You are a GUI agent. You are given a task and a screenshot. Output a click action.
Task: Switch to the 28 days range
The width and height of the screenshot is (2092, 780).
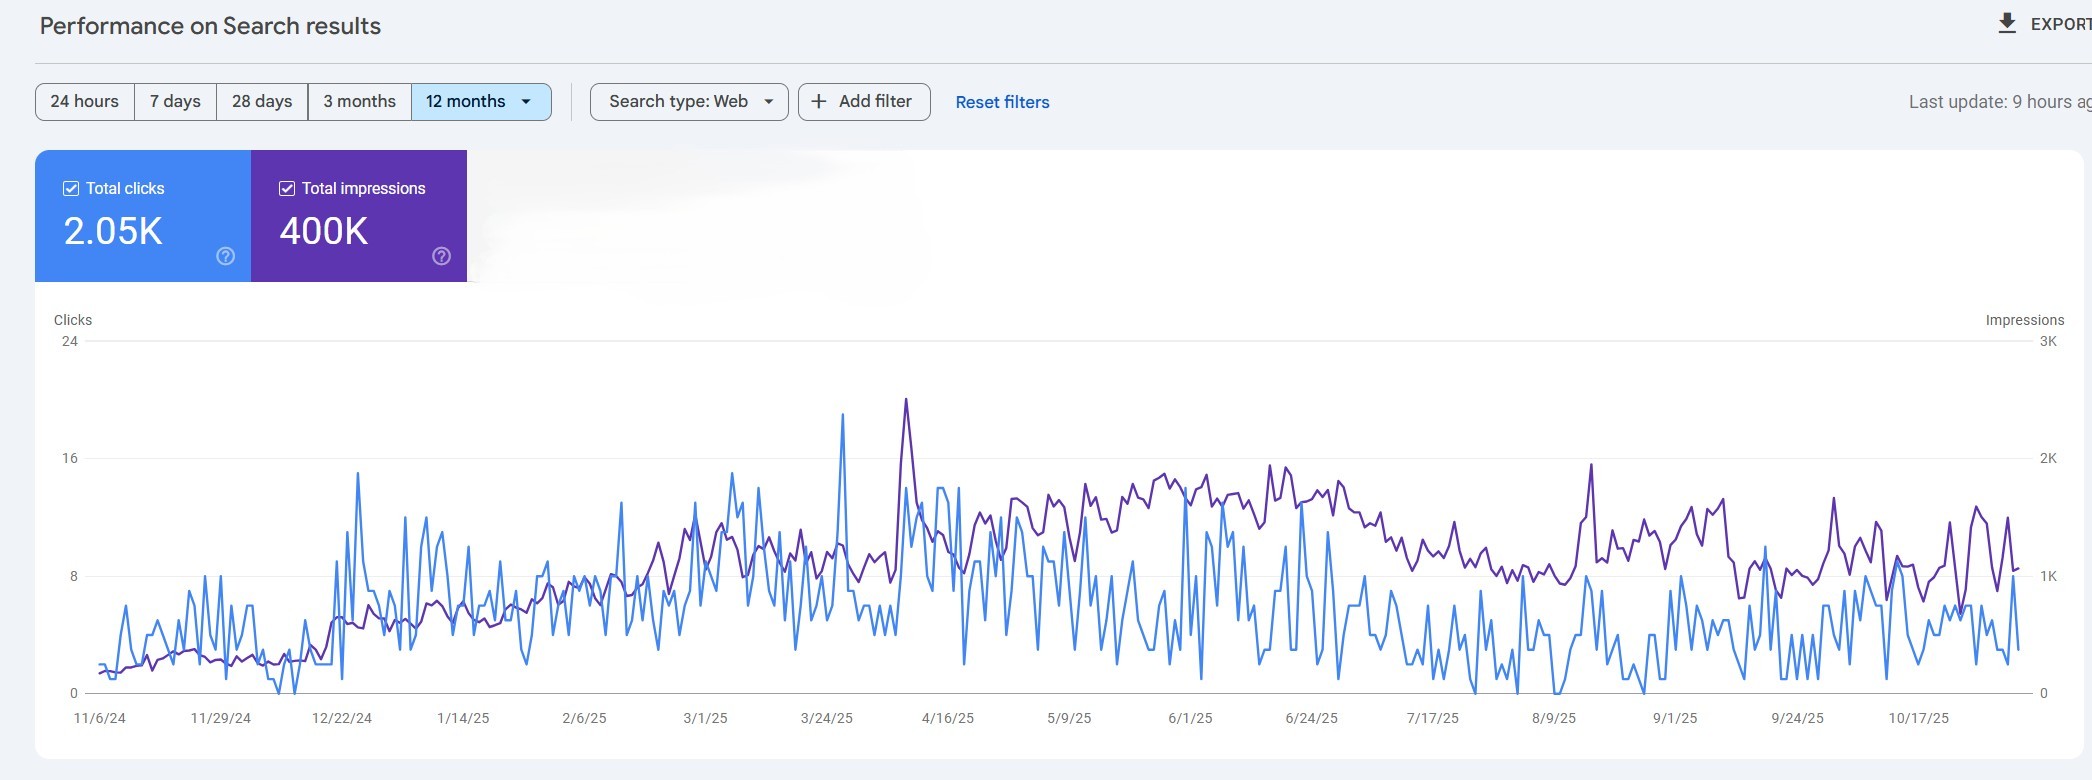262,102
